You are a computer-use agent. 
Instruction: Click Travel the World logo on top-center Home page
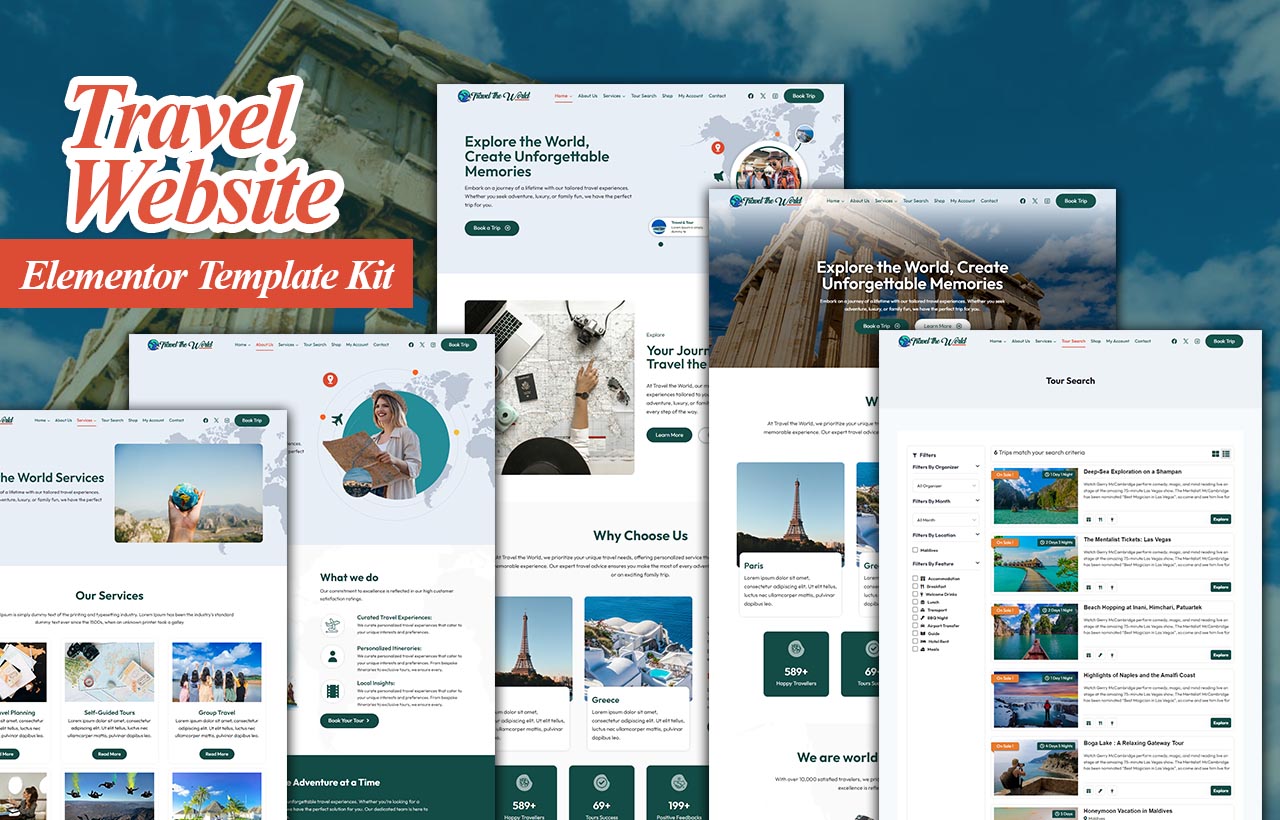point(494,96)
